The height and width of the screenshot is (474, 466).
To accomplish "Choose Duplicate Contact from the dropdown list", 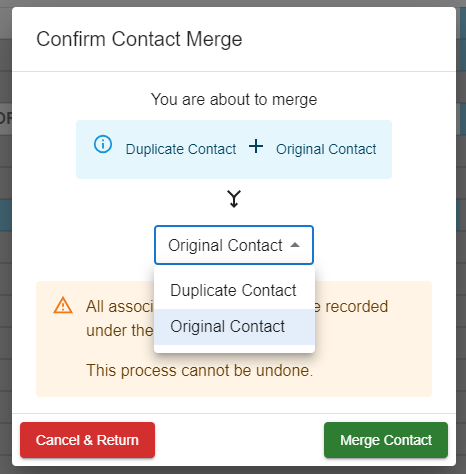I will (234, 290).
